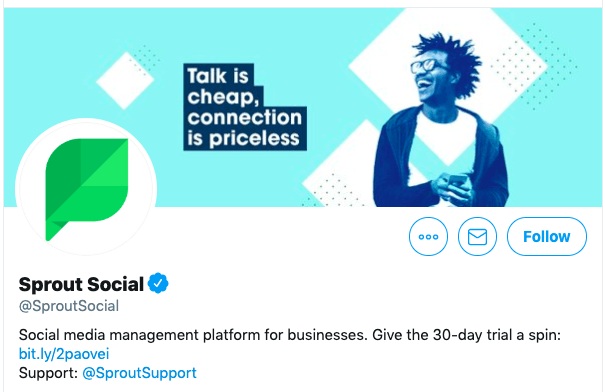605x392 pixels.
Task: Click the small white diamond in banner
Action: pyautogui.click(x=125, y=80)
